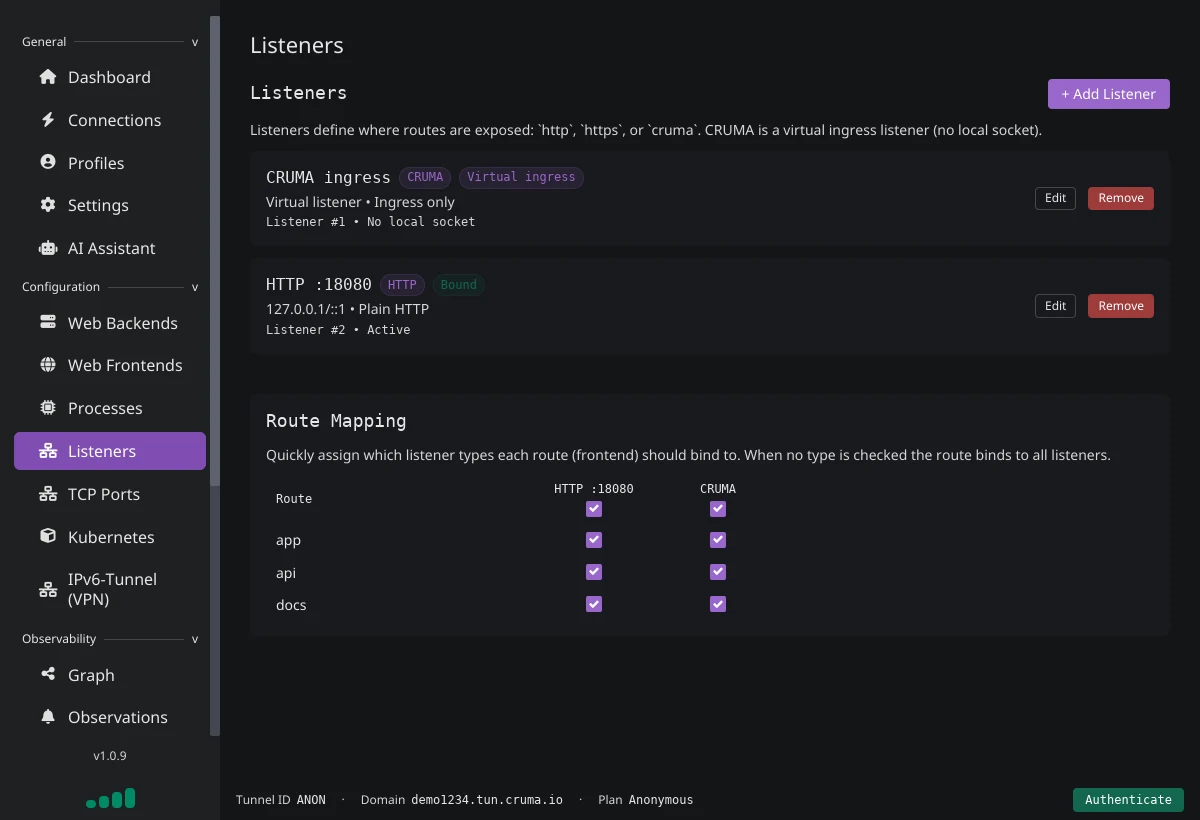1200x820 pixels.
Task: Edit the HTTP :18080 listener
Action: coord(1055,306)
